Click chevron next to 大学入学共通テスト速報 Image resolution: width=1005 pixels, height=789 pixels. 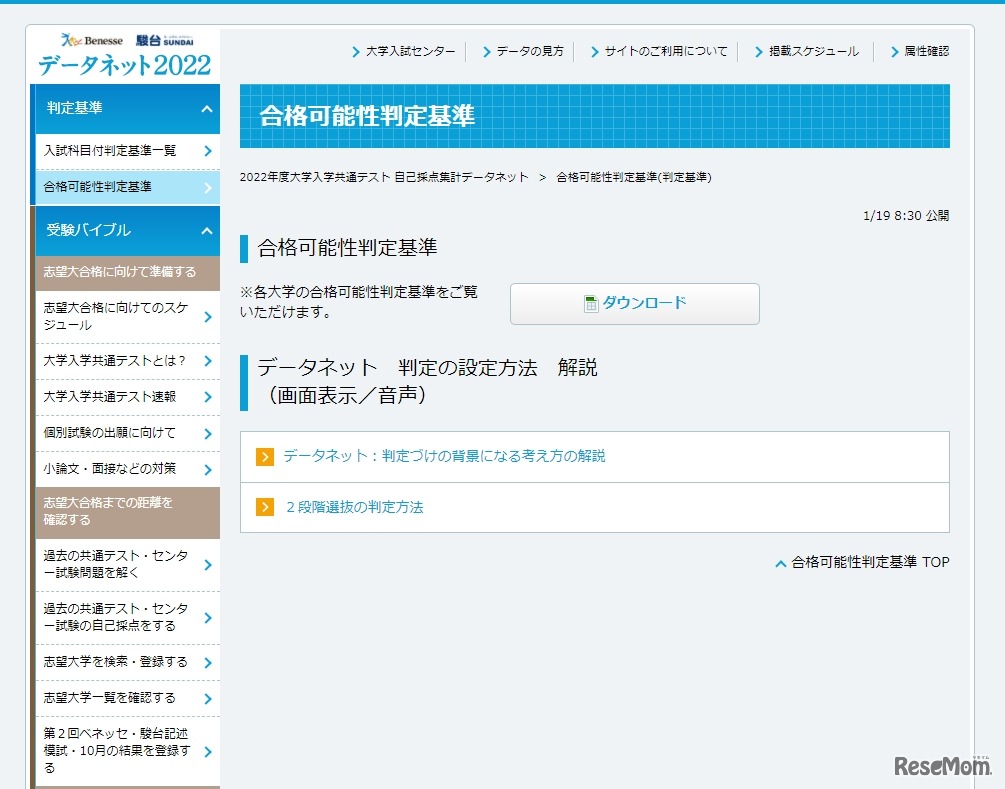tap(207, 398)
